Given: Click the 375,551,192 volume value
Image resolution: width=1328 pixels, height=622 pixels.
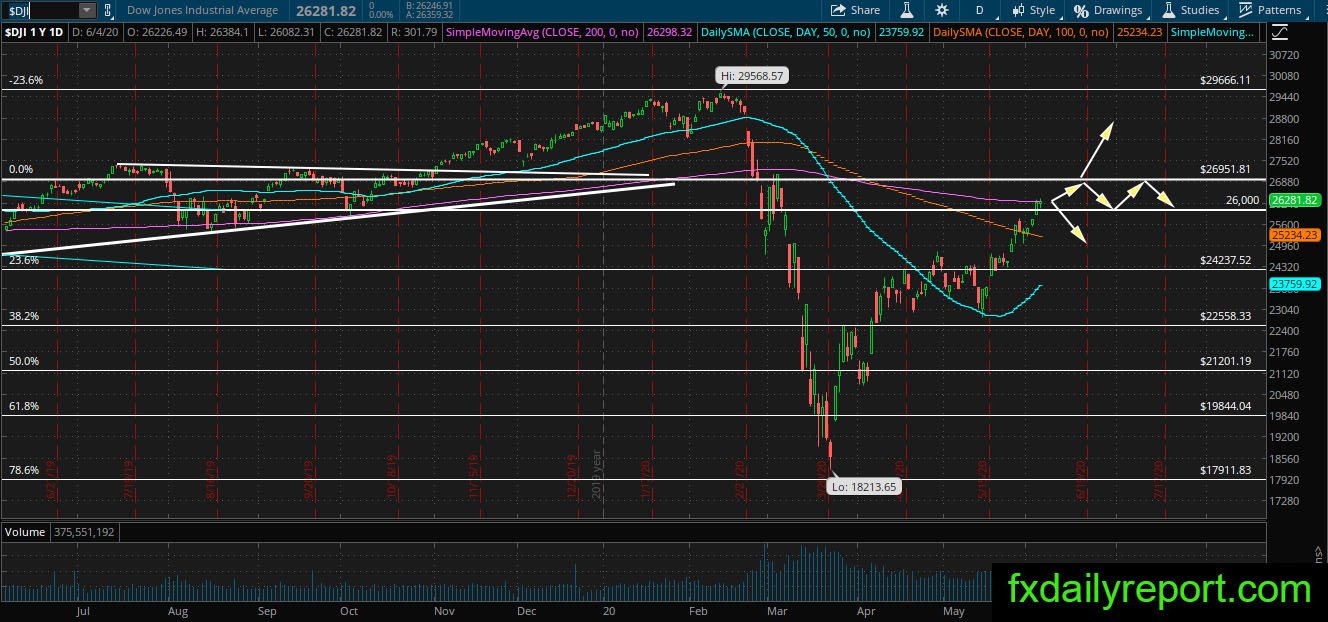Looking at the screenshot, I should 84,532.
